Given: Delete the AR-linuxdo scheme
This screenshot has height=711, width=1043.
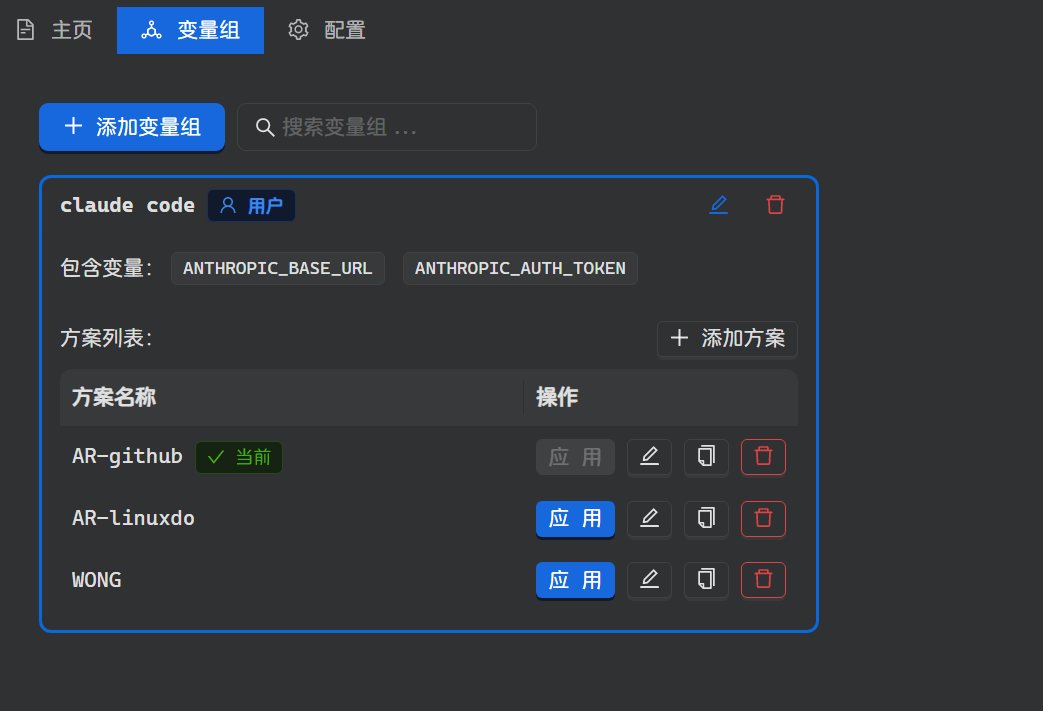Looking at the screenshot, I should (763, 519).
